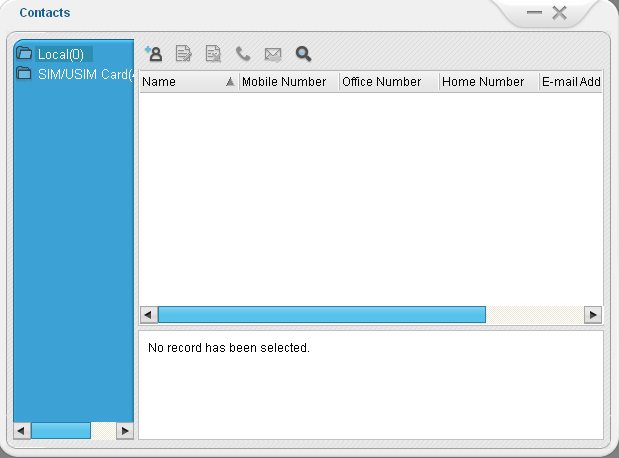This screenshot has height=458, width=619.
Task: Select the SIM/USIM Card folder
Action: click(86, 74)
